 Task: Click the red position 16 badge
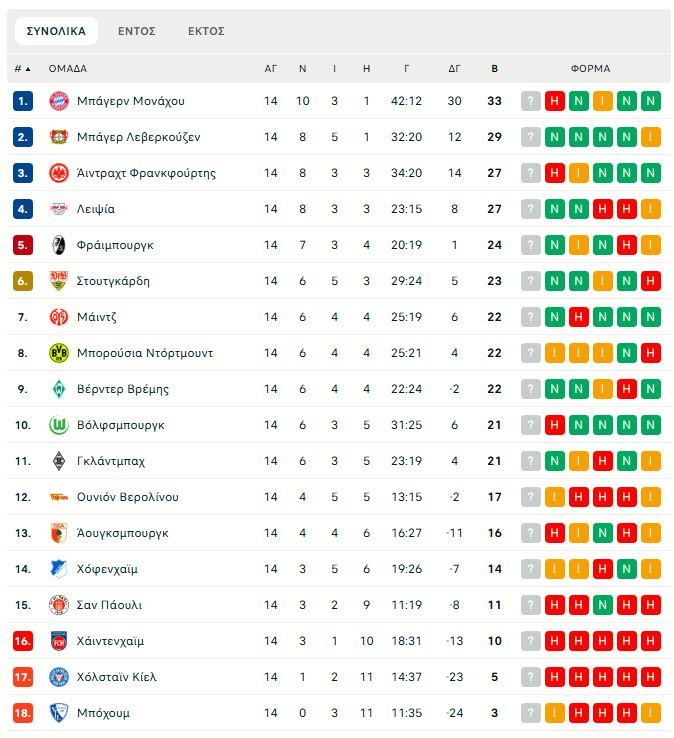click(x=23, y=641)
